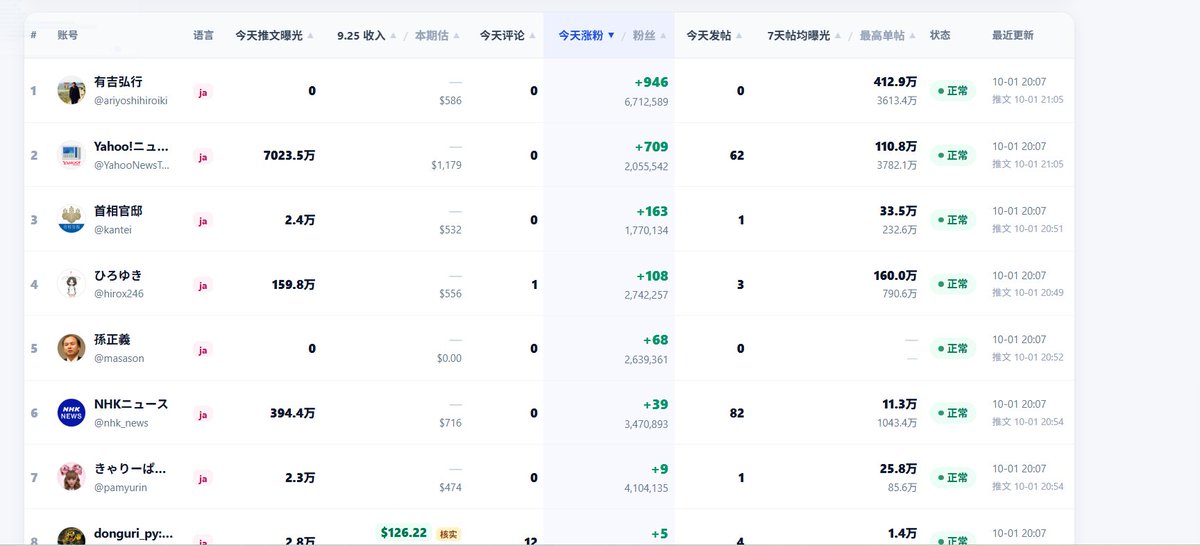
Task: Click the 核实 verified tag beside $126.22
Action: 448,534
